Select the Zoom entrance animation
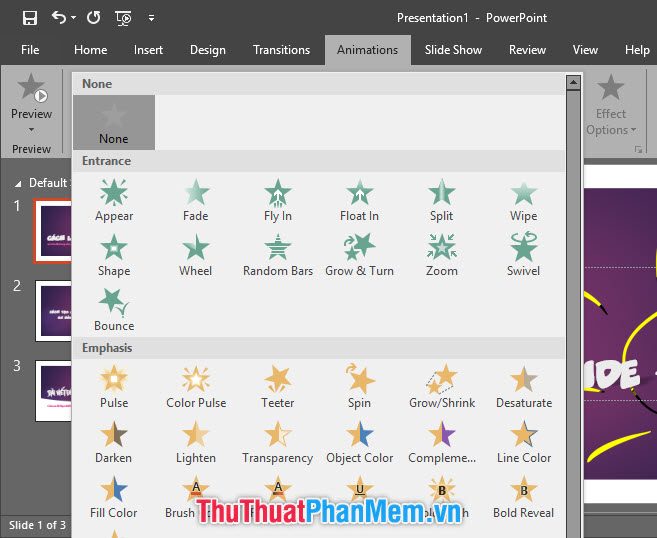This screenshot has height=538, width=657. click(x=442, y=254)
